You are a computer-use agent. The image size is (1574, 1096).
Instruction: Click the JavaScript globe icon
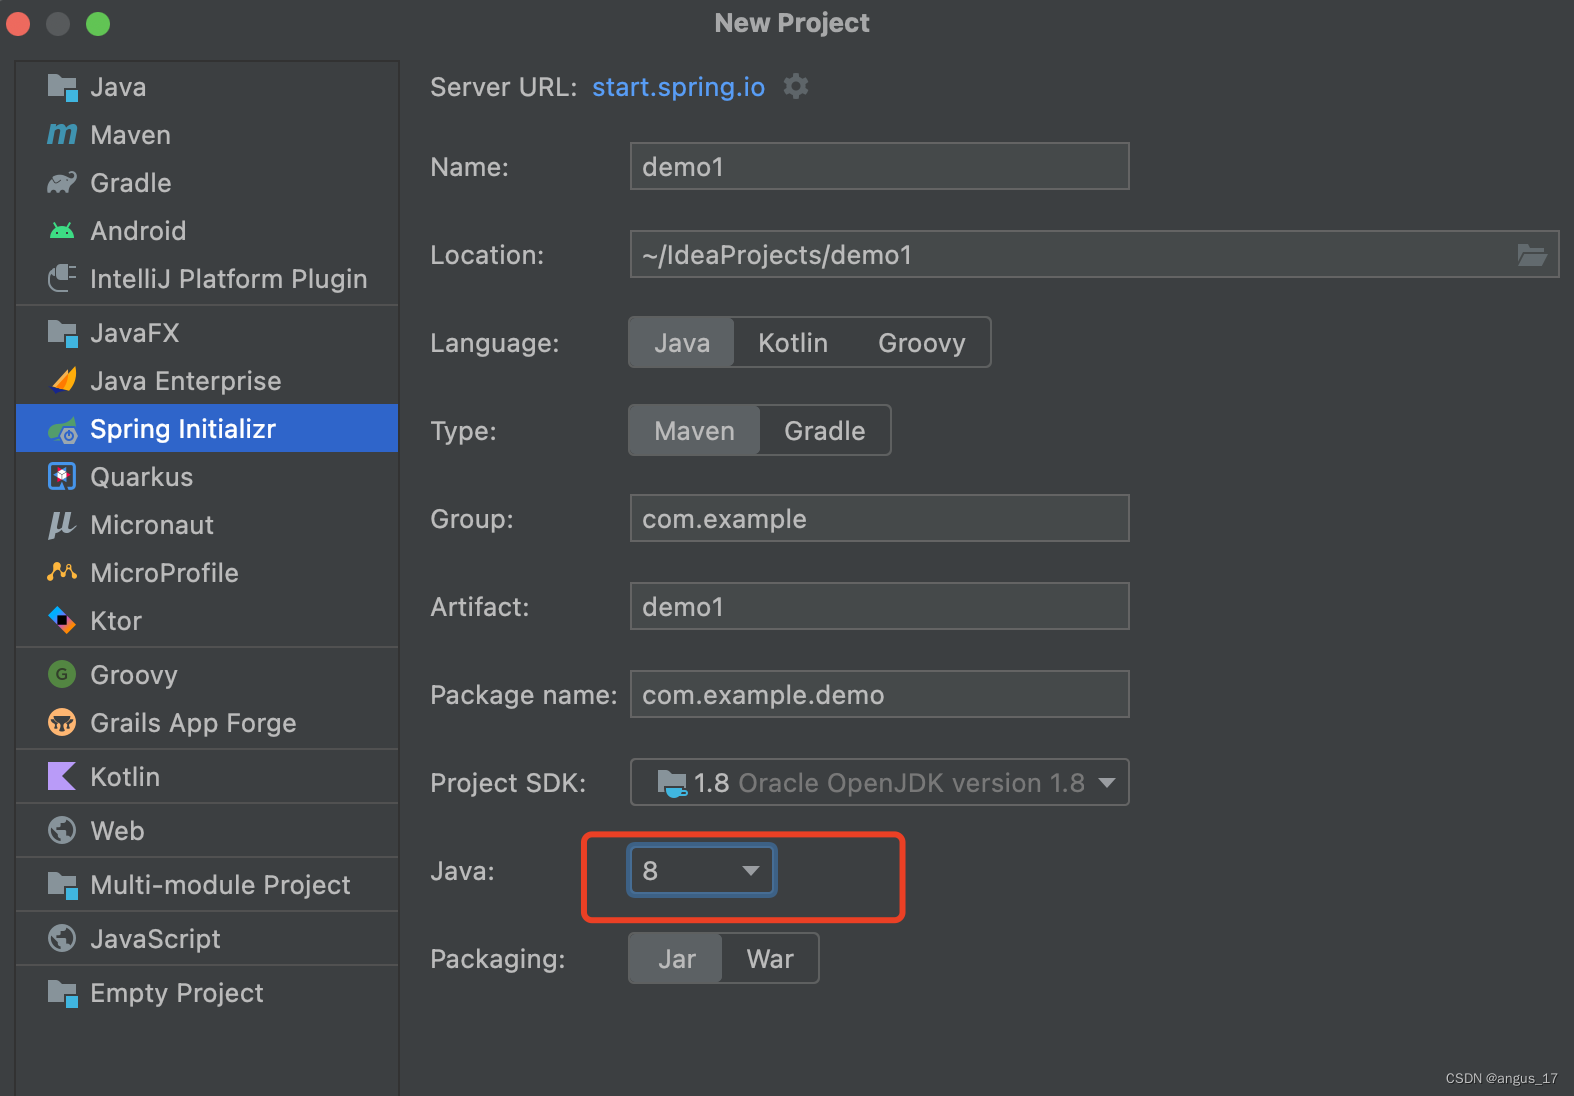[62, 938]
